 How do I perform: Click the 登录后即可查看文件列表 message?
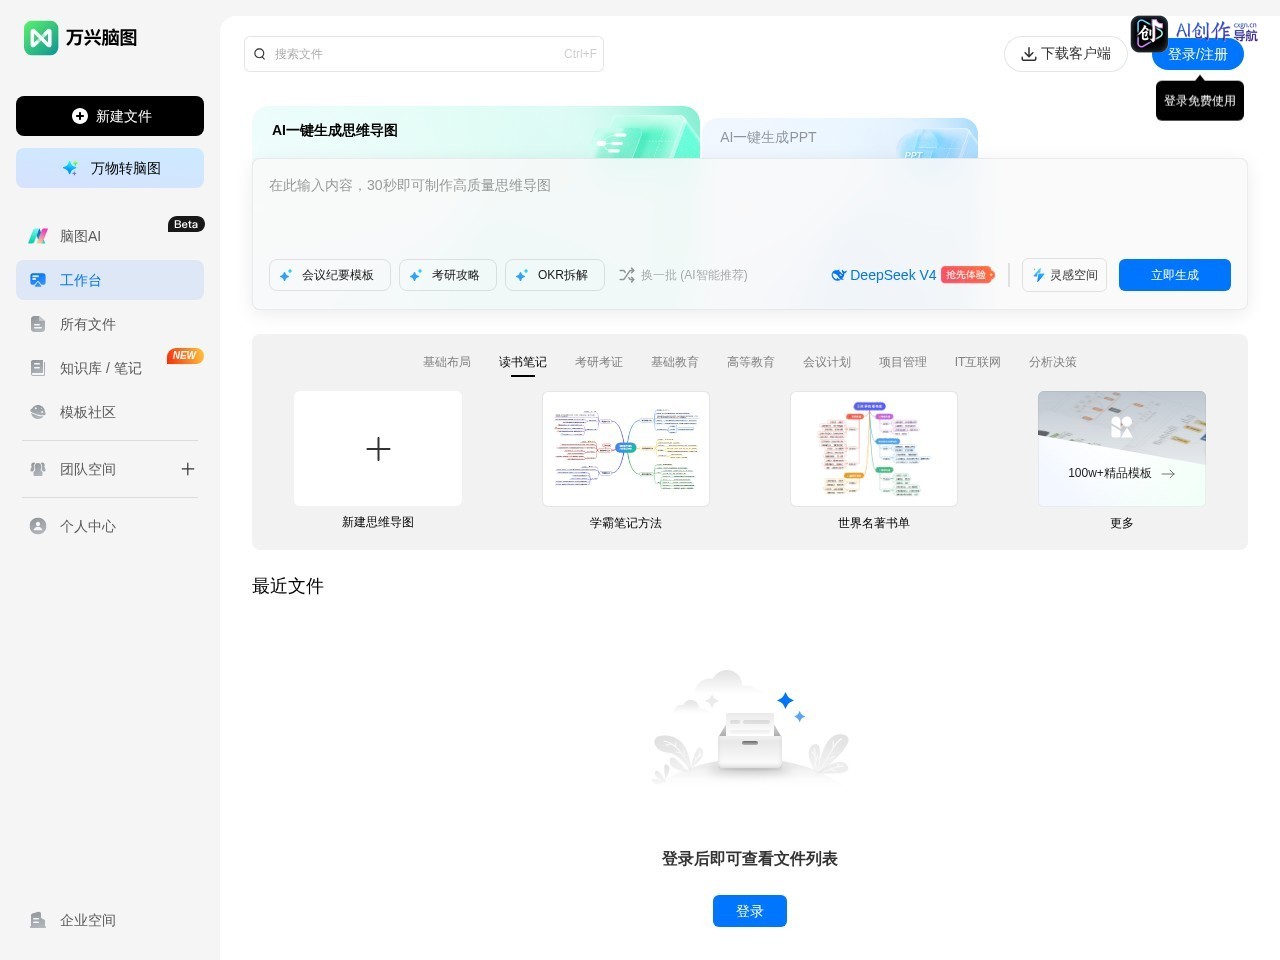750,858
